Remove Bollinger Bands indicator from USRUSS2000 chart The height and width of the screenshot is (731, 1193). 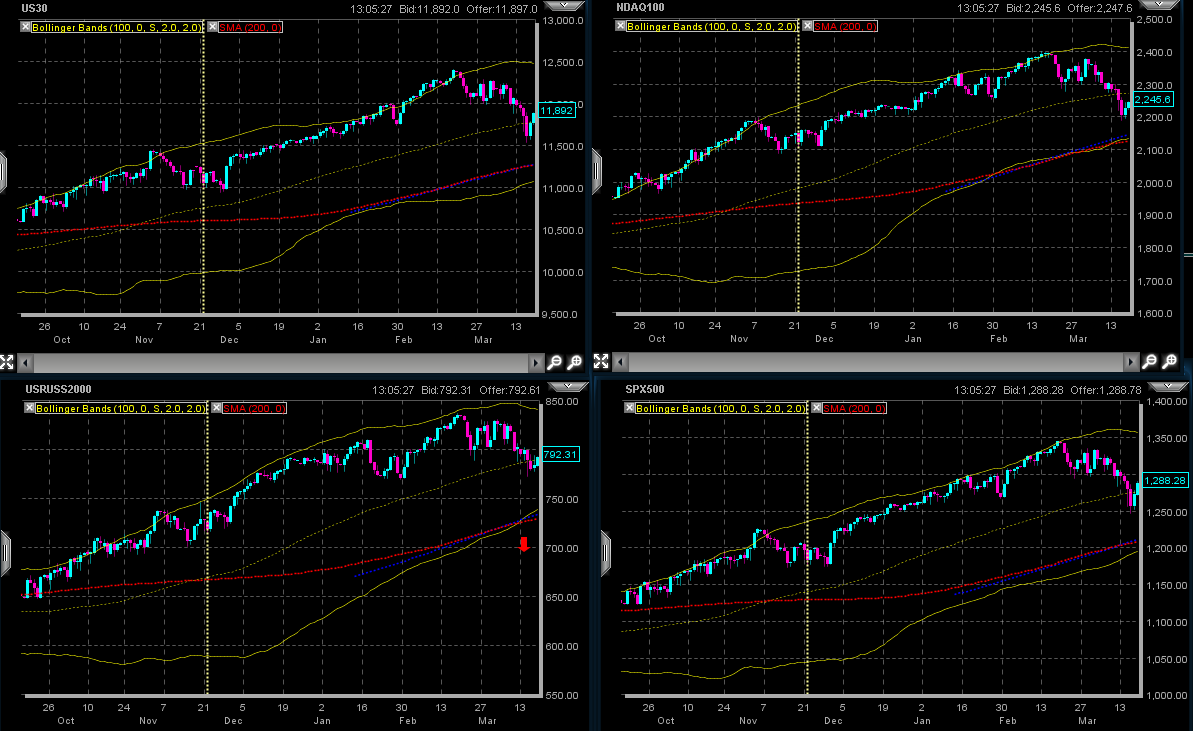[x=29, y=408]
